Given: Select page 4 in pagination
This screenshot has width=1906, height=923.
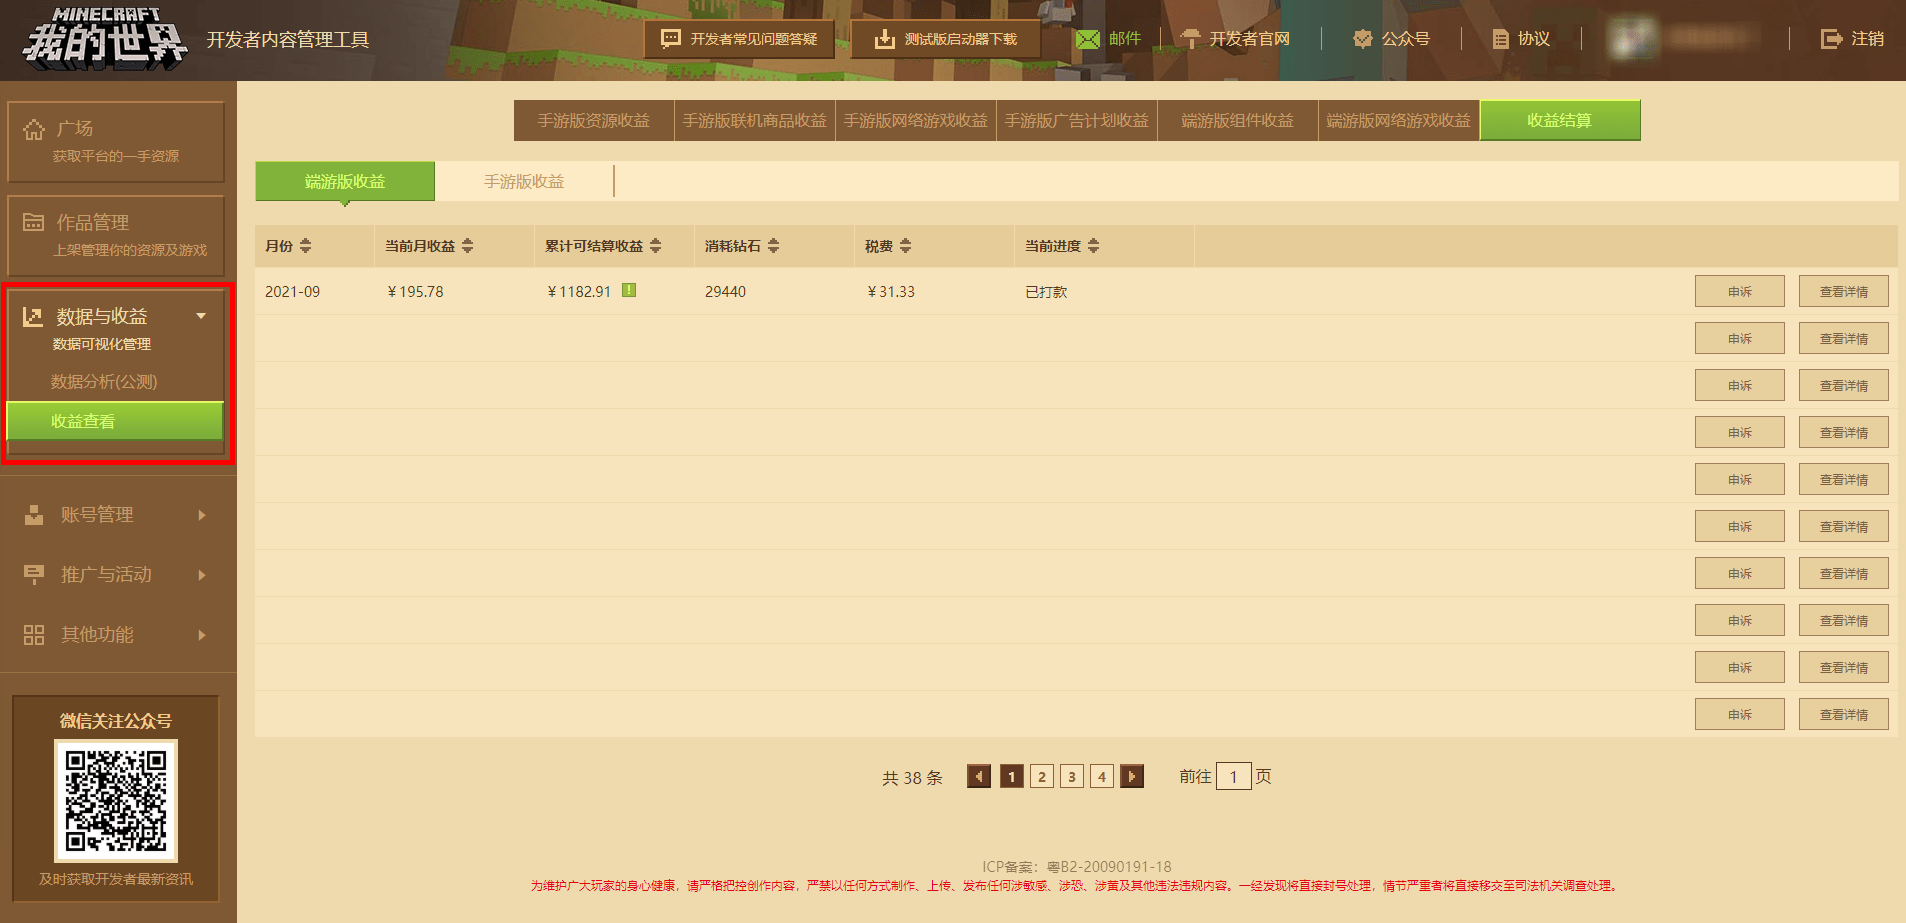Looking at the screenshot, I should [1102, 776].
